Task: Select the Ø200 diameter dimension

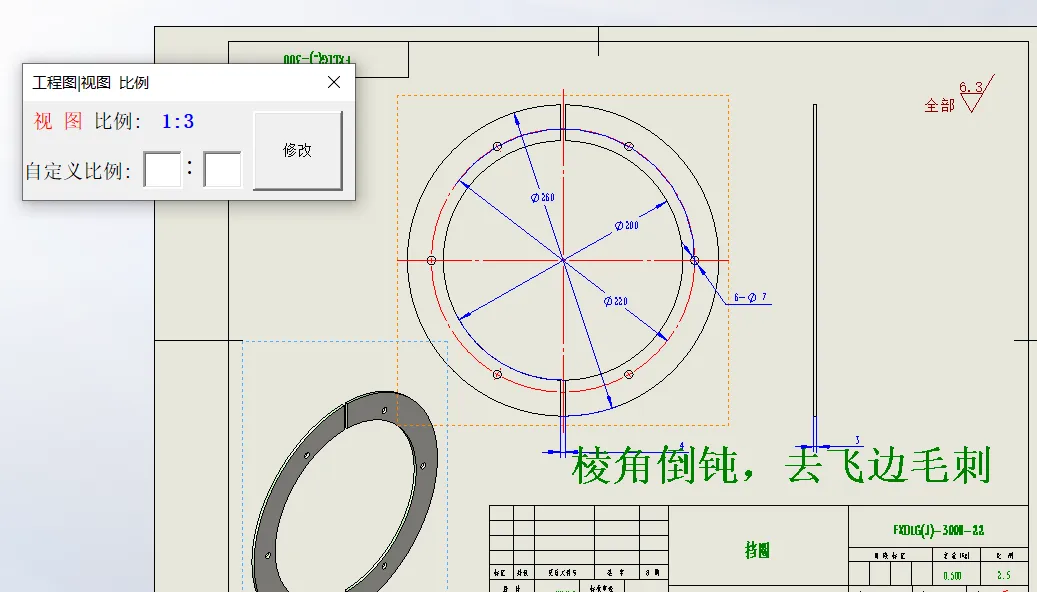Action: click(x=626, y=226)
